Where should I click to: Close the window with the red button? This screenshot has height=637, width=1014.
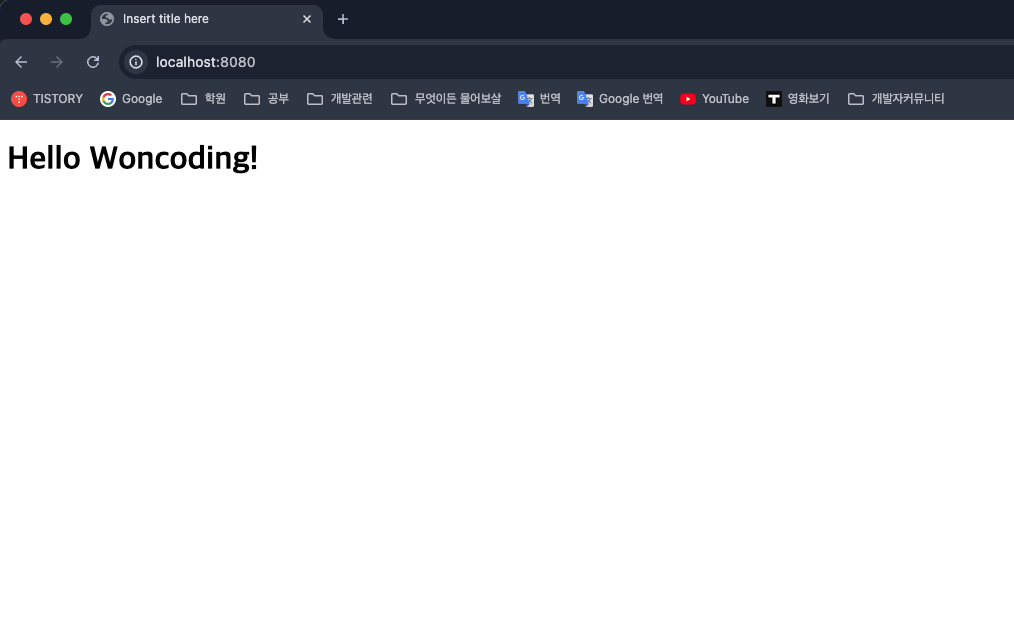pos(26,19)
